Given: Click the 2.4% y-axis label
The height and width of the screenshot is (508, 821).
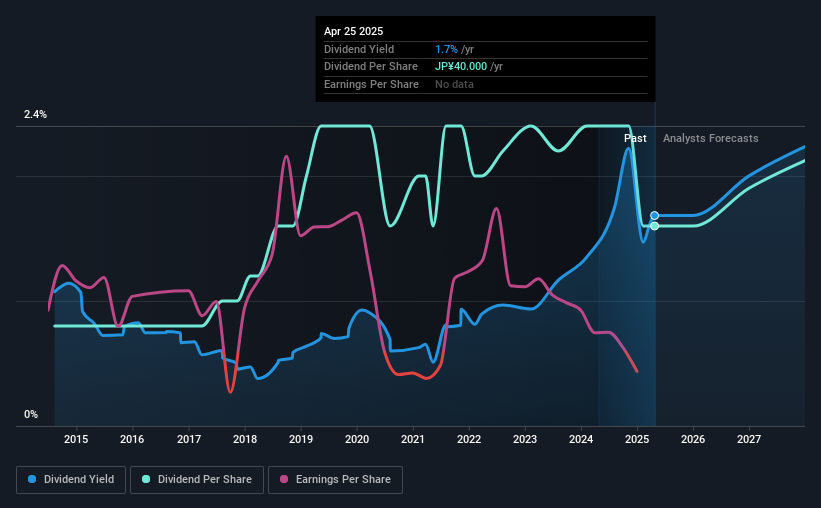Looking at the screenshot, I should point(35,114).
